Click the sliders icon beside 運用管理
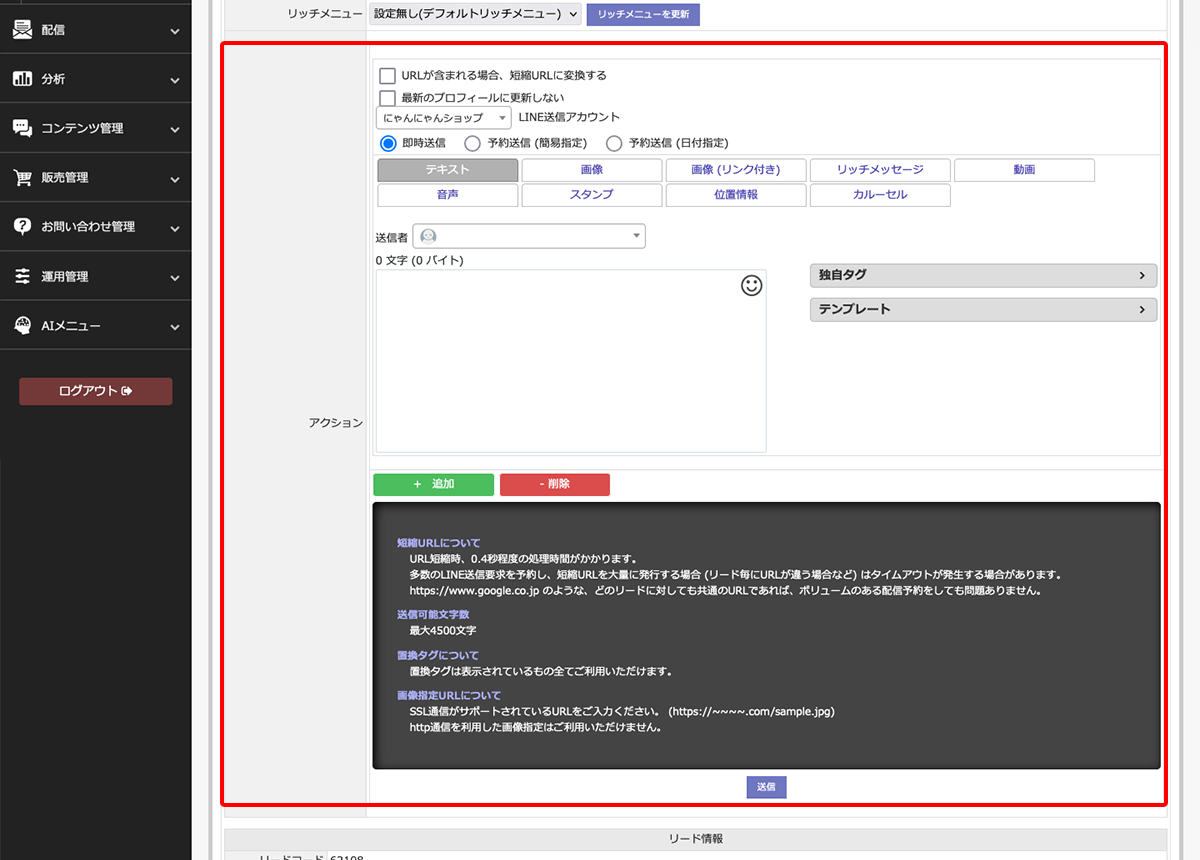1200x860 pixels. click(22, 277)
